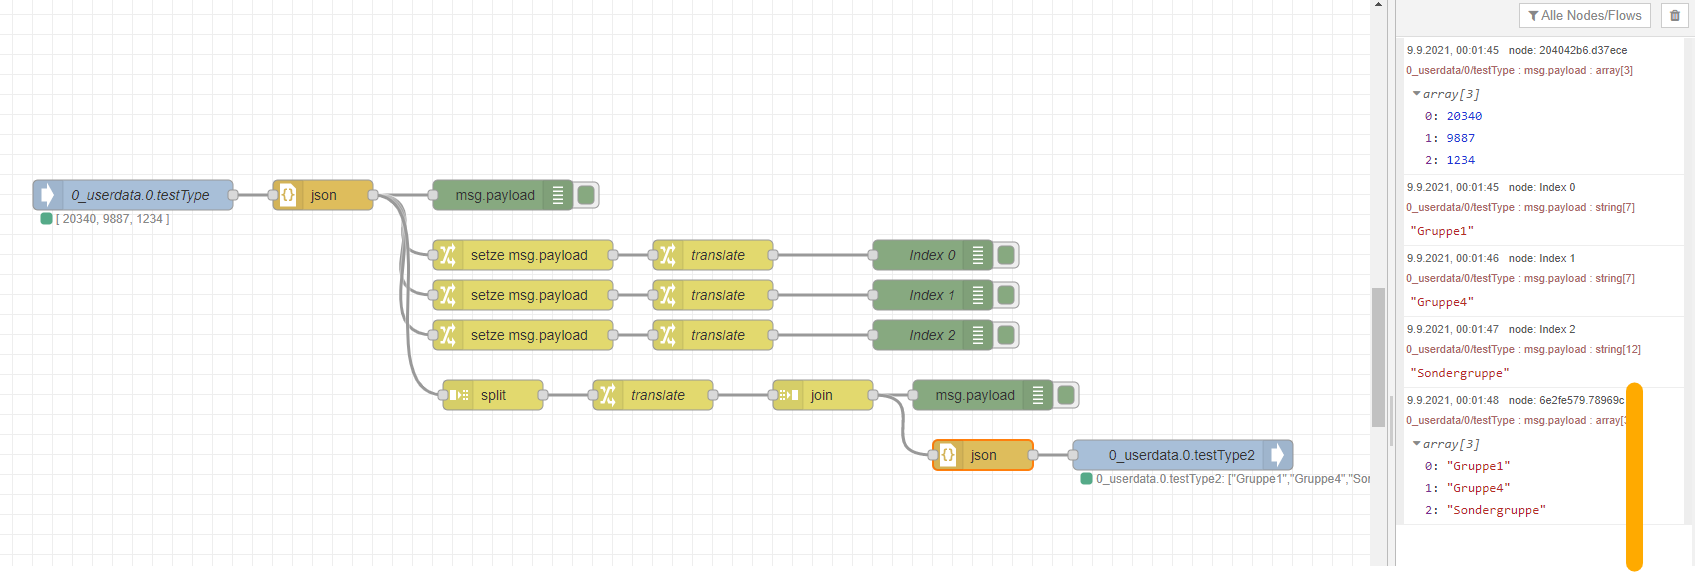Viewport: 1695px width, 572px height.
Task: Select the 0_userdata.0.testType2 output node
Action: click(1183, 455)
